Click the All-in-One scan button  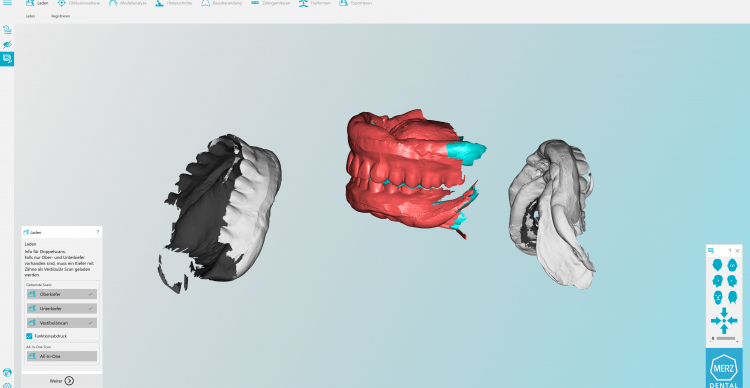[x=62, y=356]
